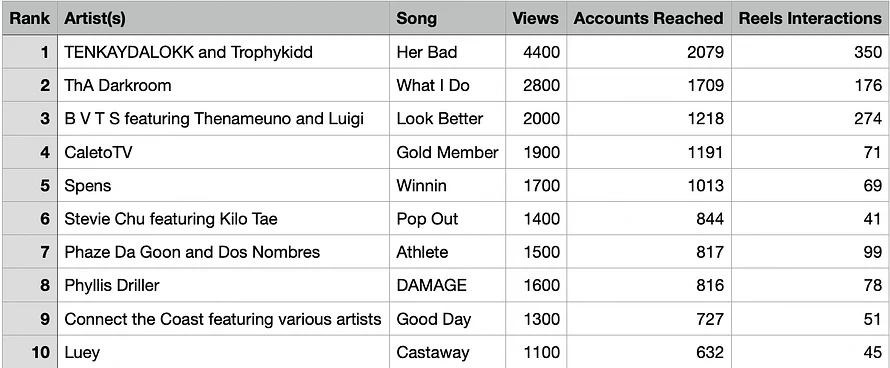890x368 pixels.
Task: Click the Stevie Chu featuring Kilo Tae cell
Action: click(224, 219)
